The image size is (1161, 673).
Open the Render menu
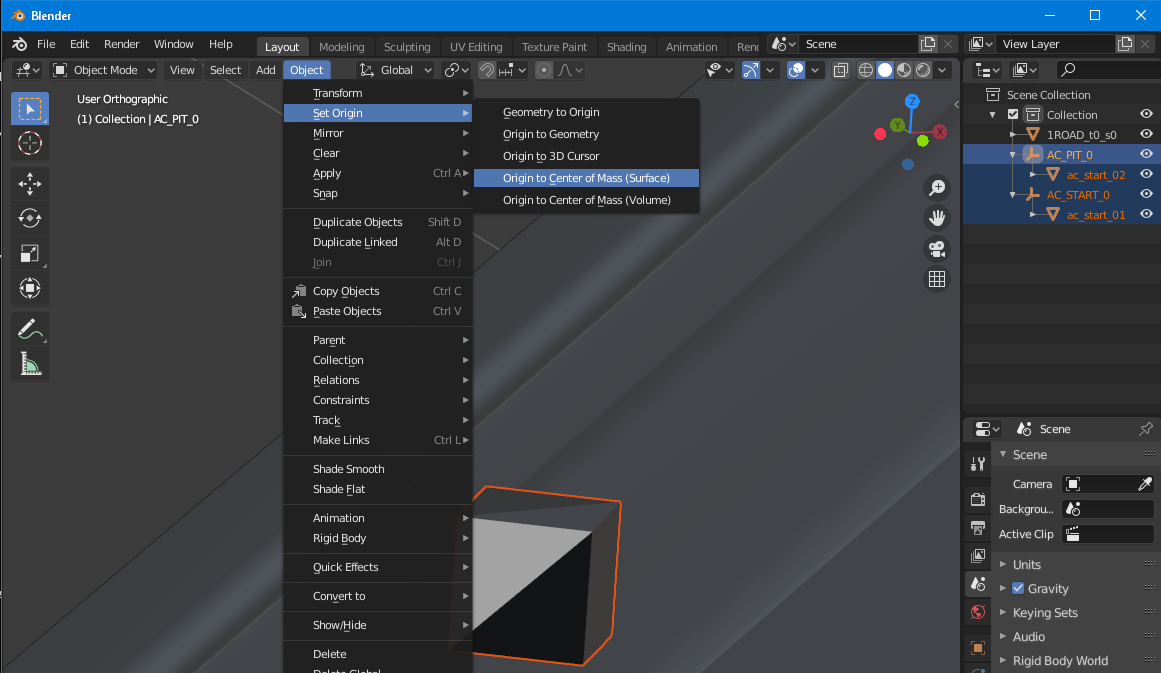point(121,44)
